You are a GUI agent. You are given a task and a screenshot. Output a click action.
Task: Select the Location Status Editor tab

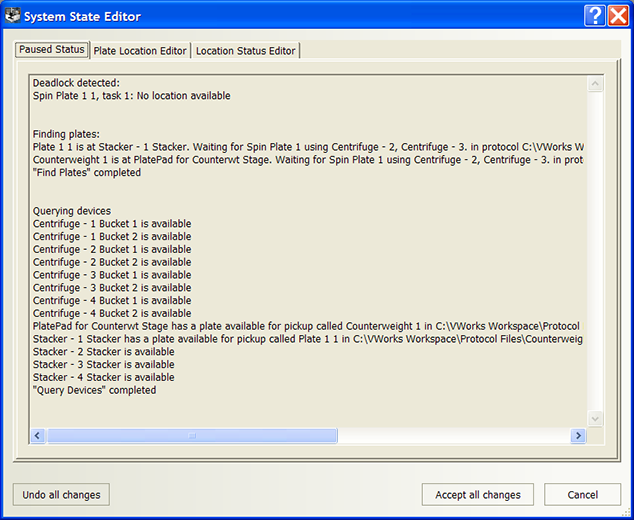click(245, 51)
